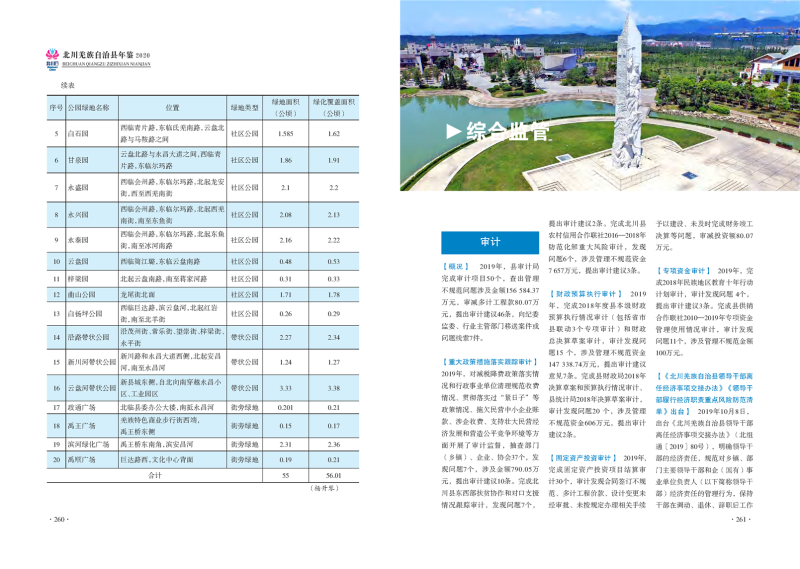Click the 序号 table column header

56,107
